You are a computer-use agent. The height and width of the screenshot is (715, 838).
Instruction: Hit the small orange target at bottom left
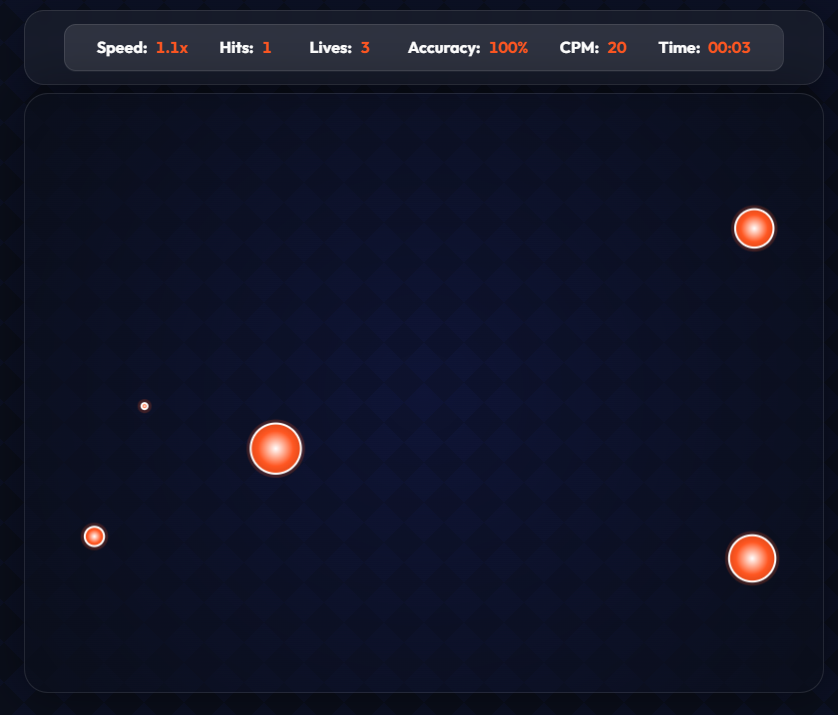coord(95,537)
